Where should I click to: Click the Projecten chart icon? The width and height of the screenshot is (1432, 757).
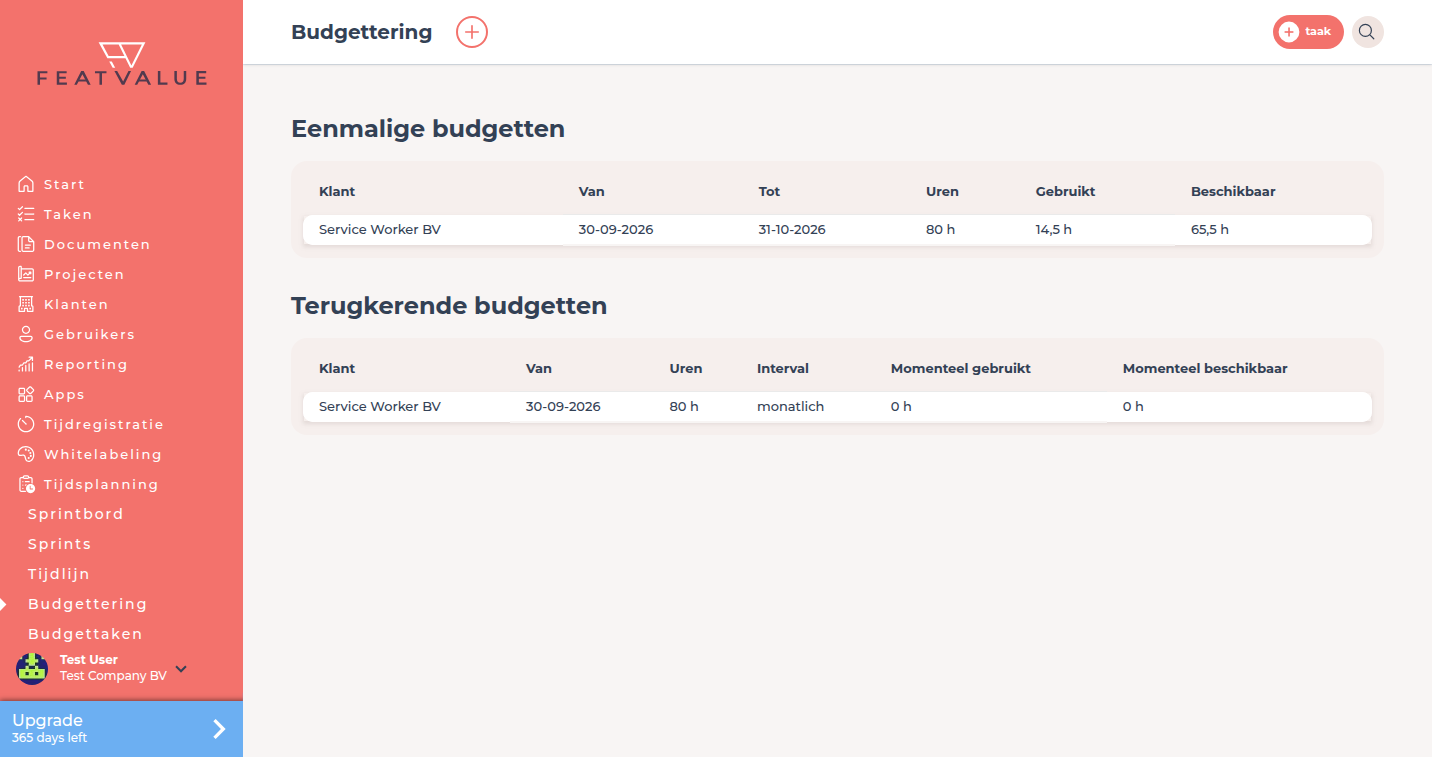[x=26, y=274]
